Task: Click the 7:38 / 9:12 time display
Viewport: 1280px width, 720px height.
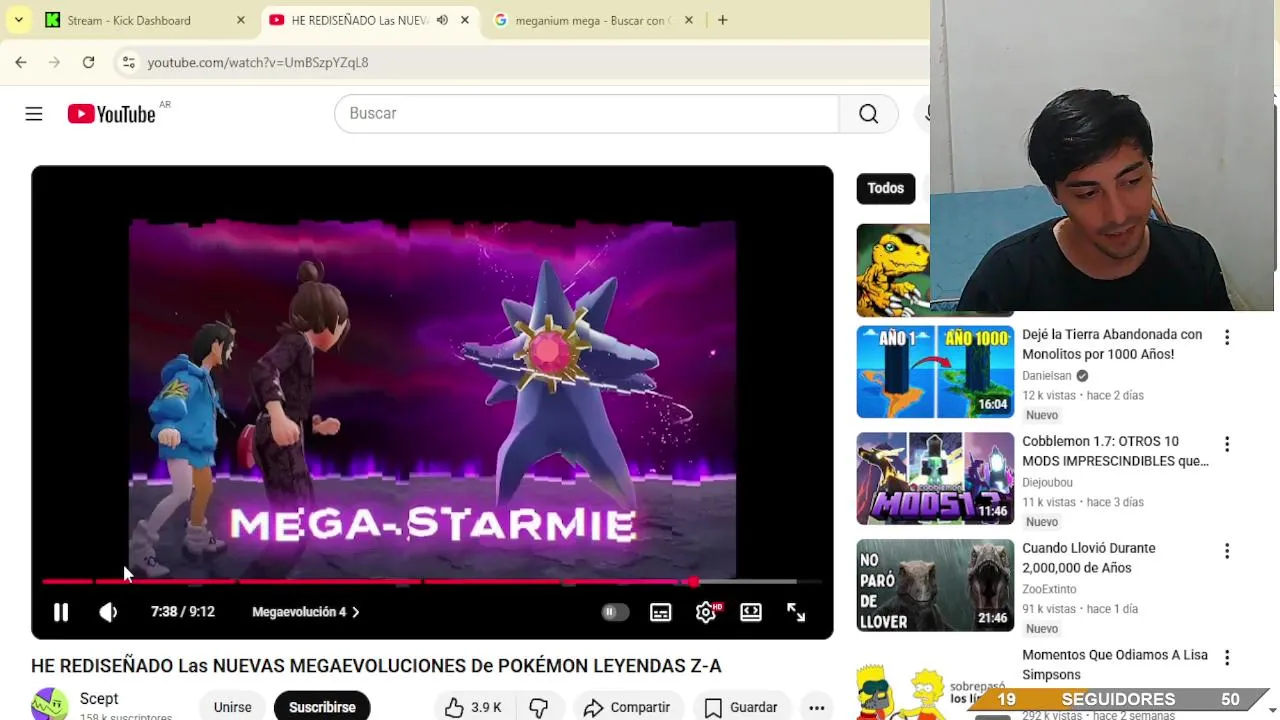Action: 183,612
